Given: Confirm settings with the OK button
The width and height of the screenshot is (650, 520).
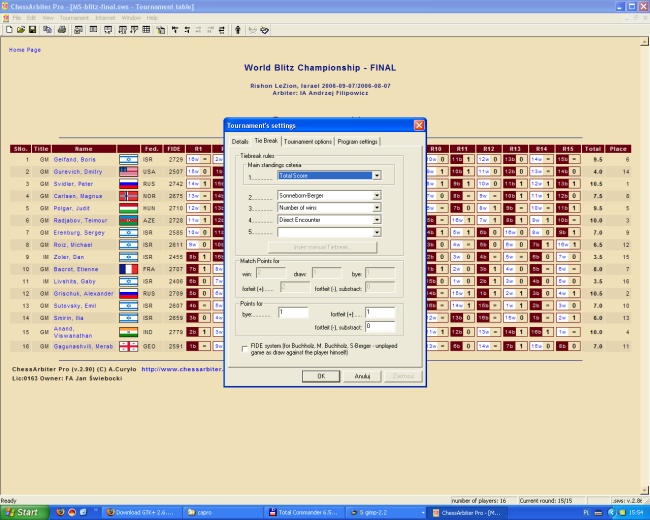Looking at the screenshot, I should point(321,376).
